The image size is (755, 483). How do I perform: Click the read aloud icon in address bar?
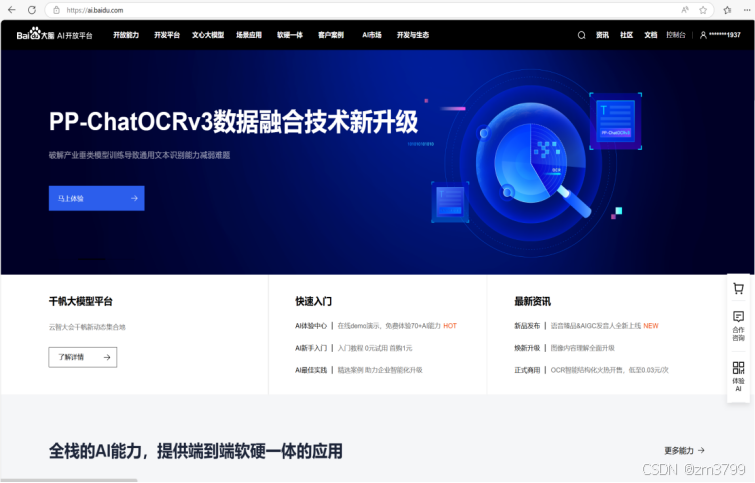click(x=685, y=10)
